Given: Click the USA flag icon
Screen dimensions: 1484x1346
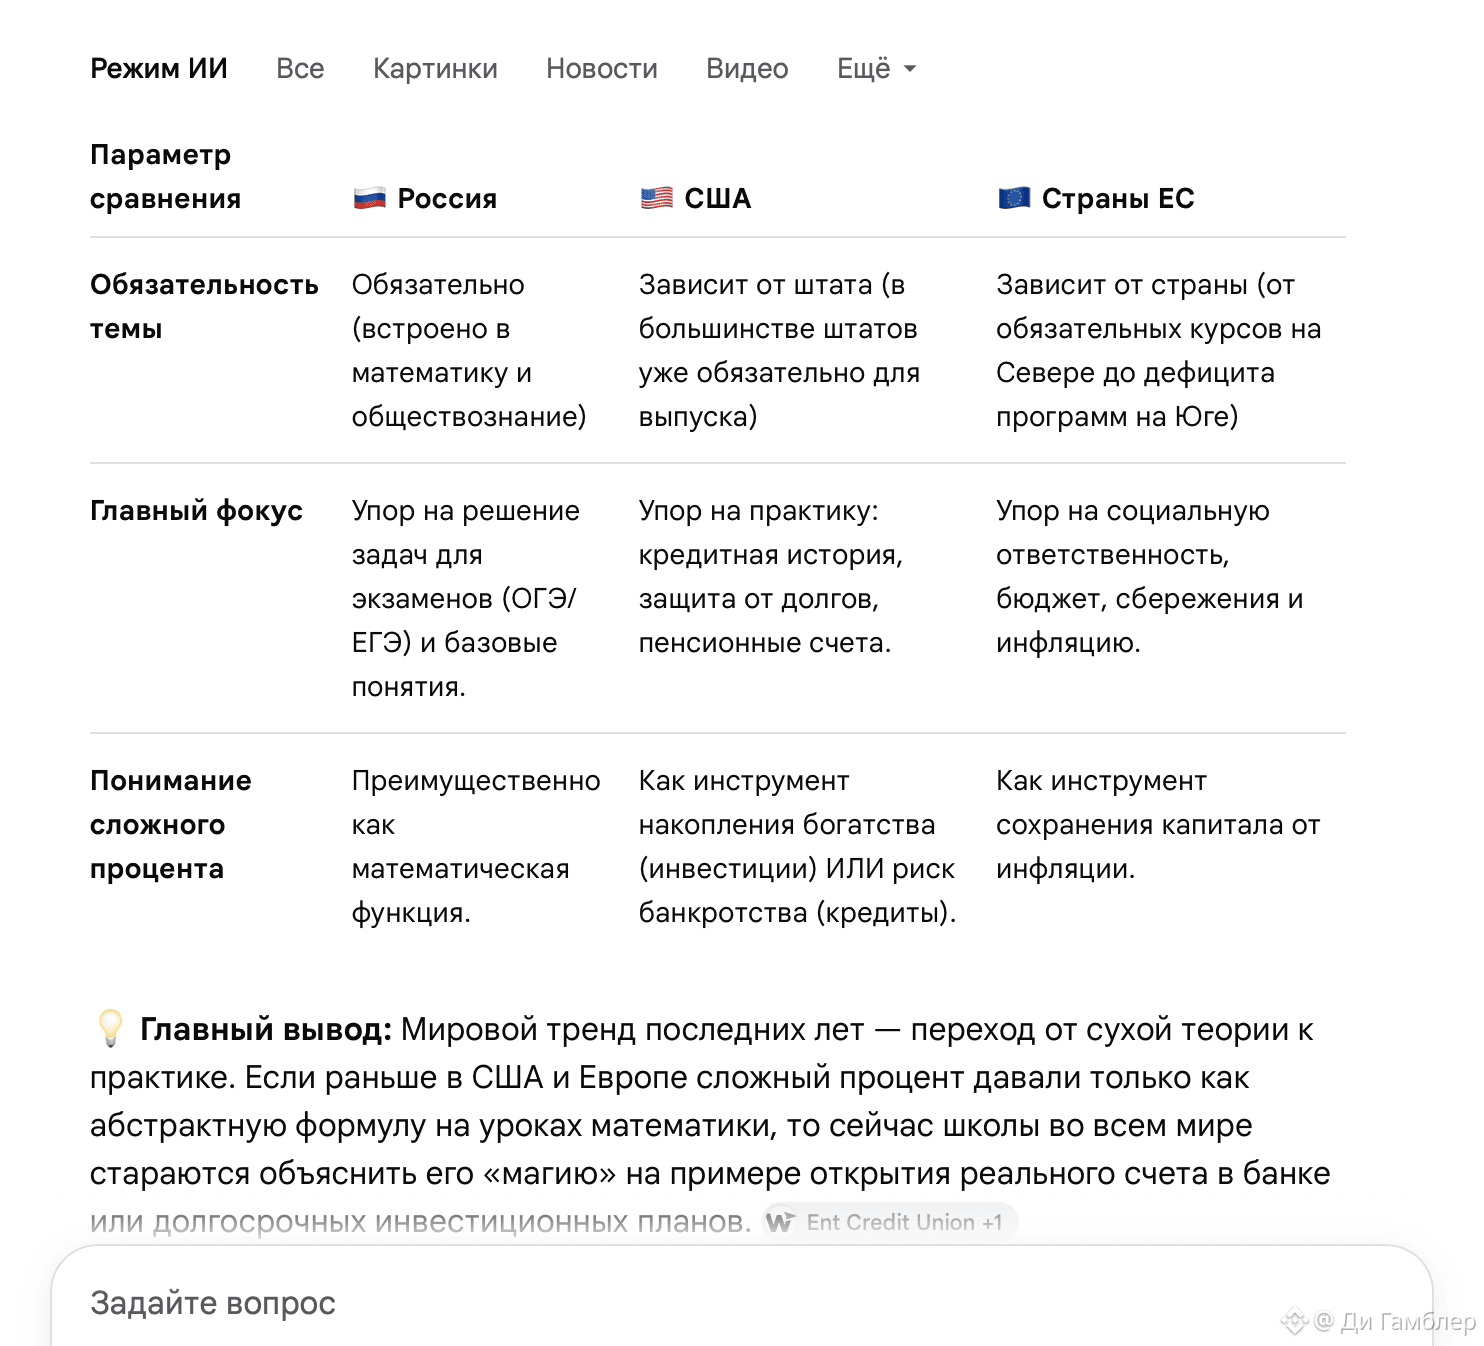Looking at the screenshot, I should pos(656,198).
